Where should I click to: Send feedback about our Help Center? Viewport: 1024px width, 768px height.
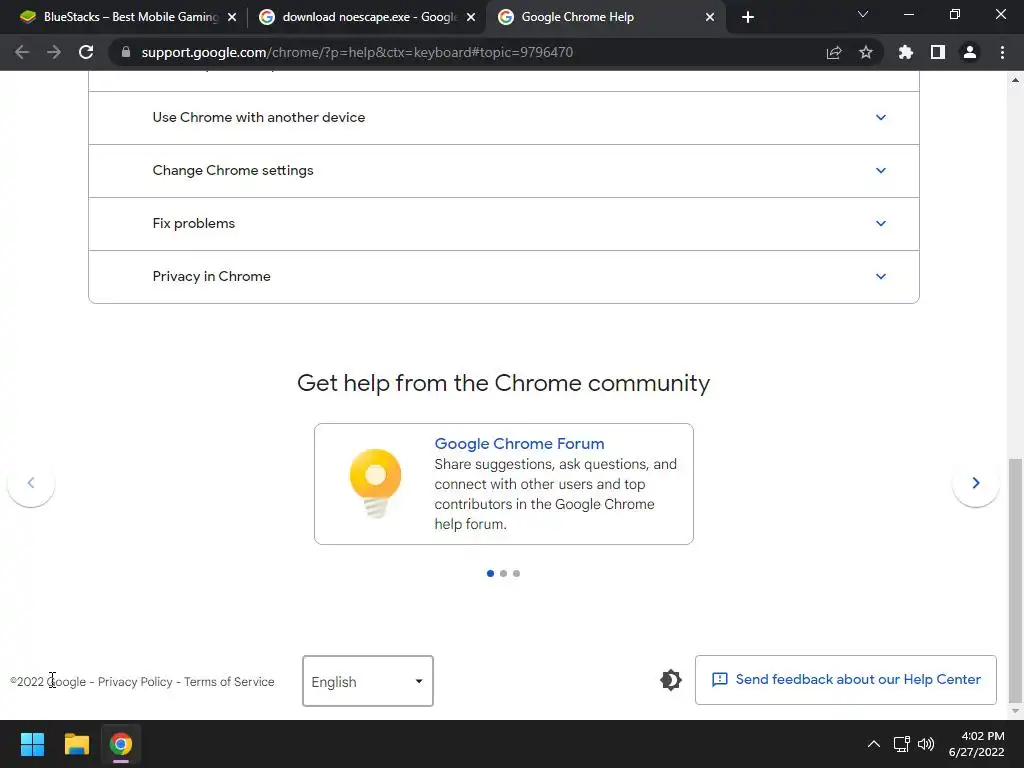(846, 680)
